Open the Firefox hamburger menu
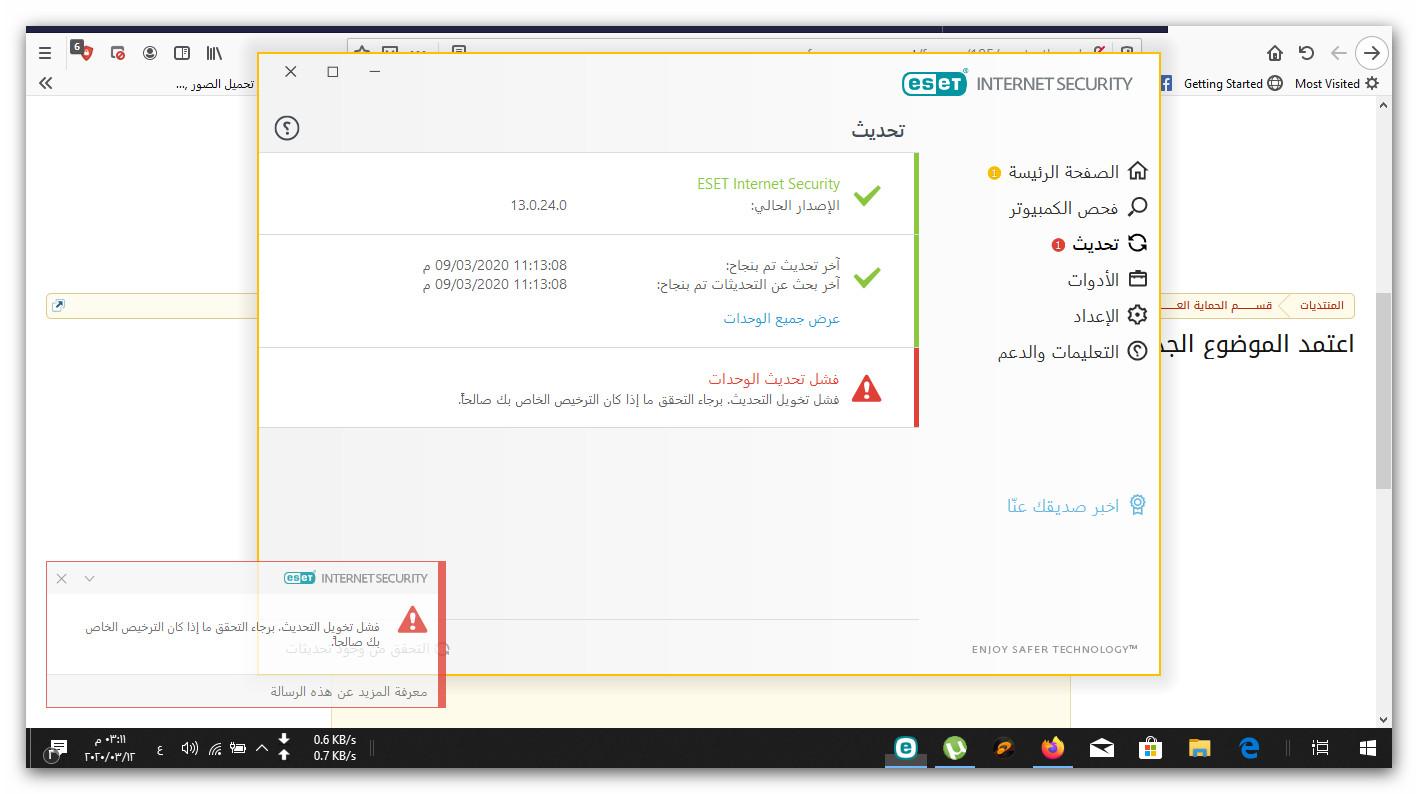Screen dimensions: 1418x794 click(45, 53)
